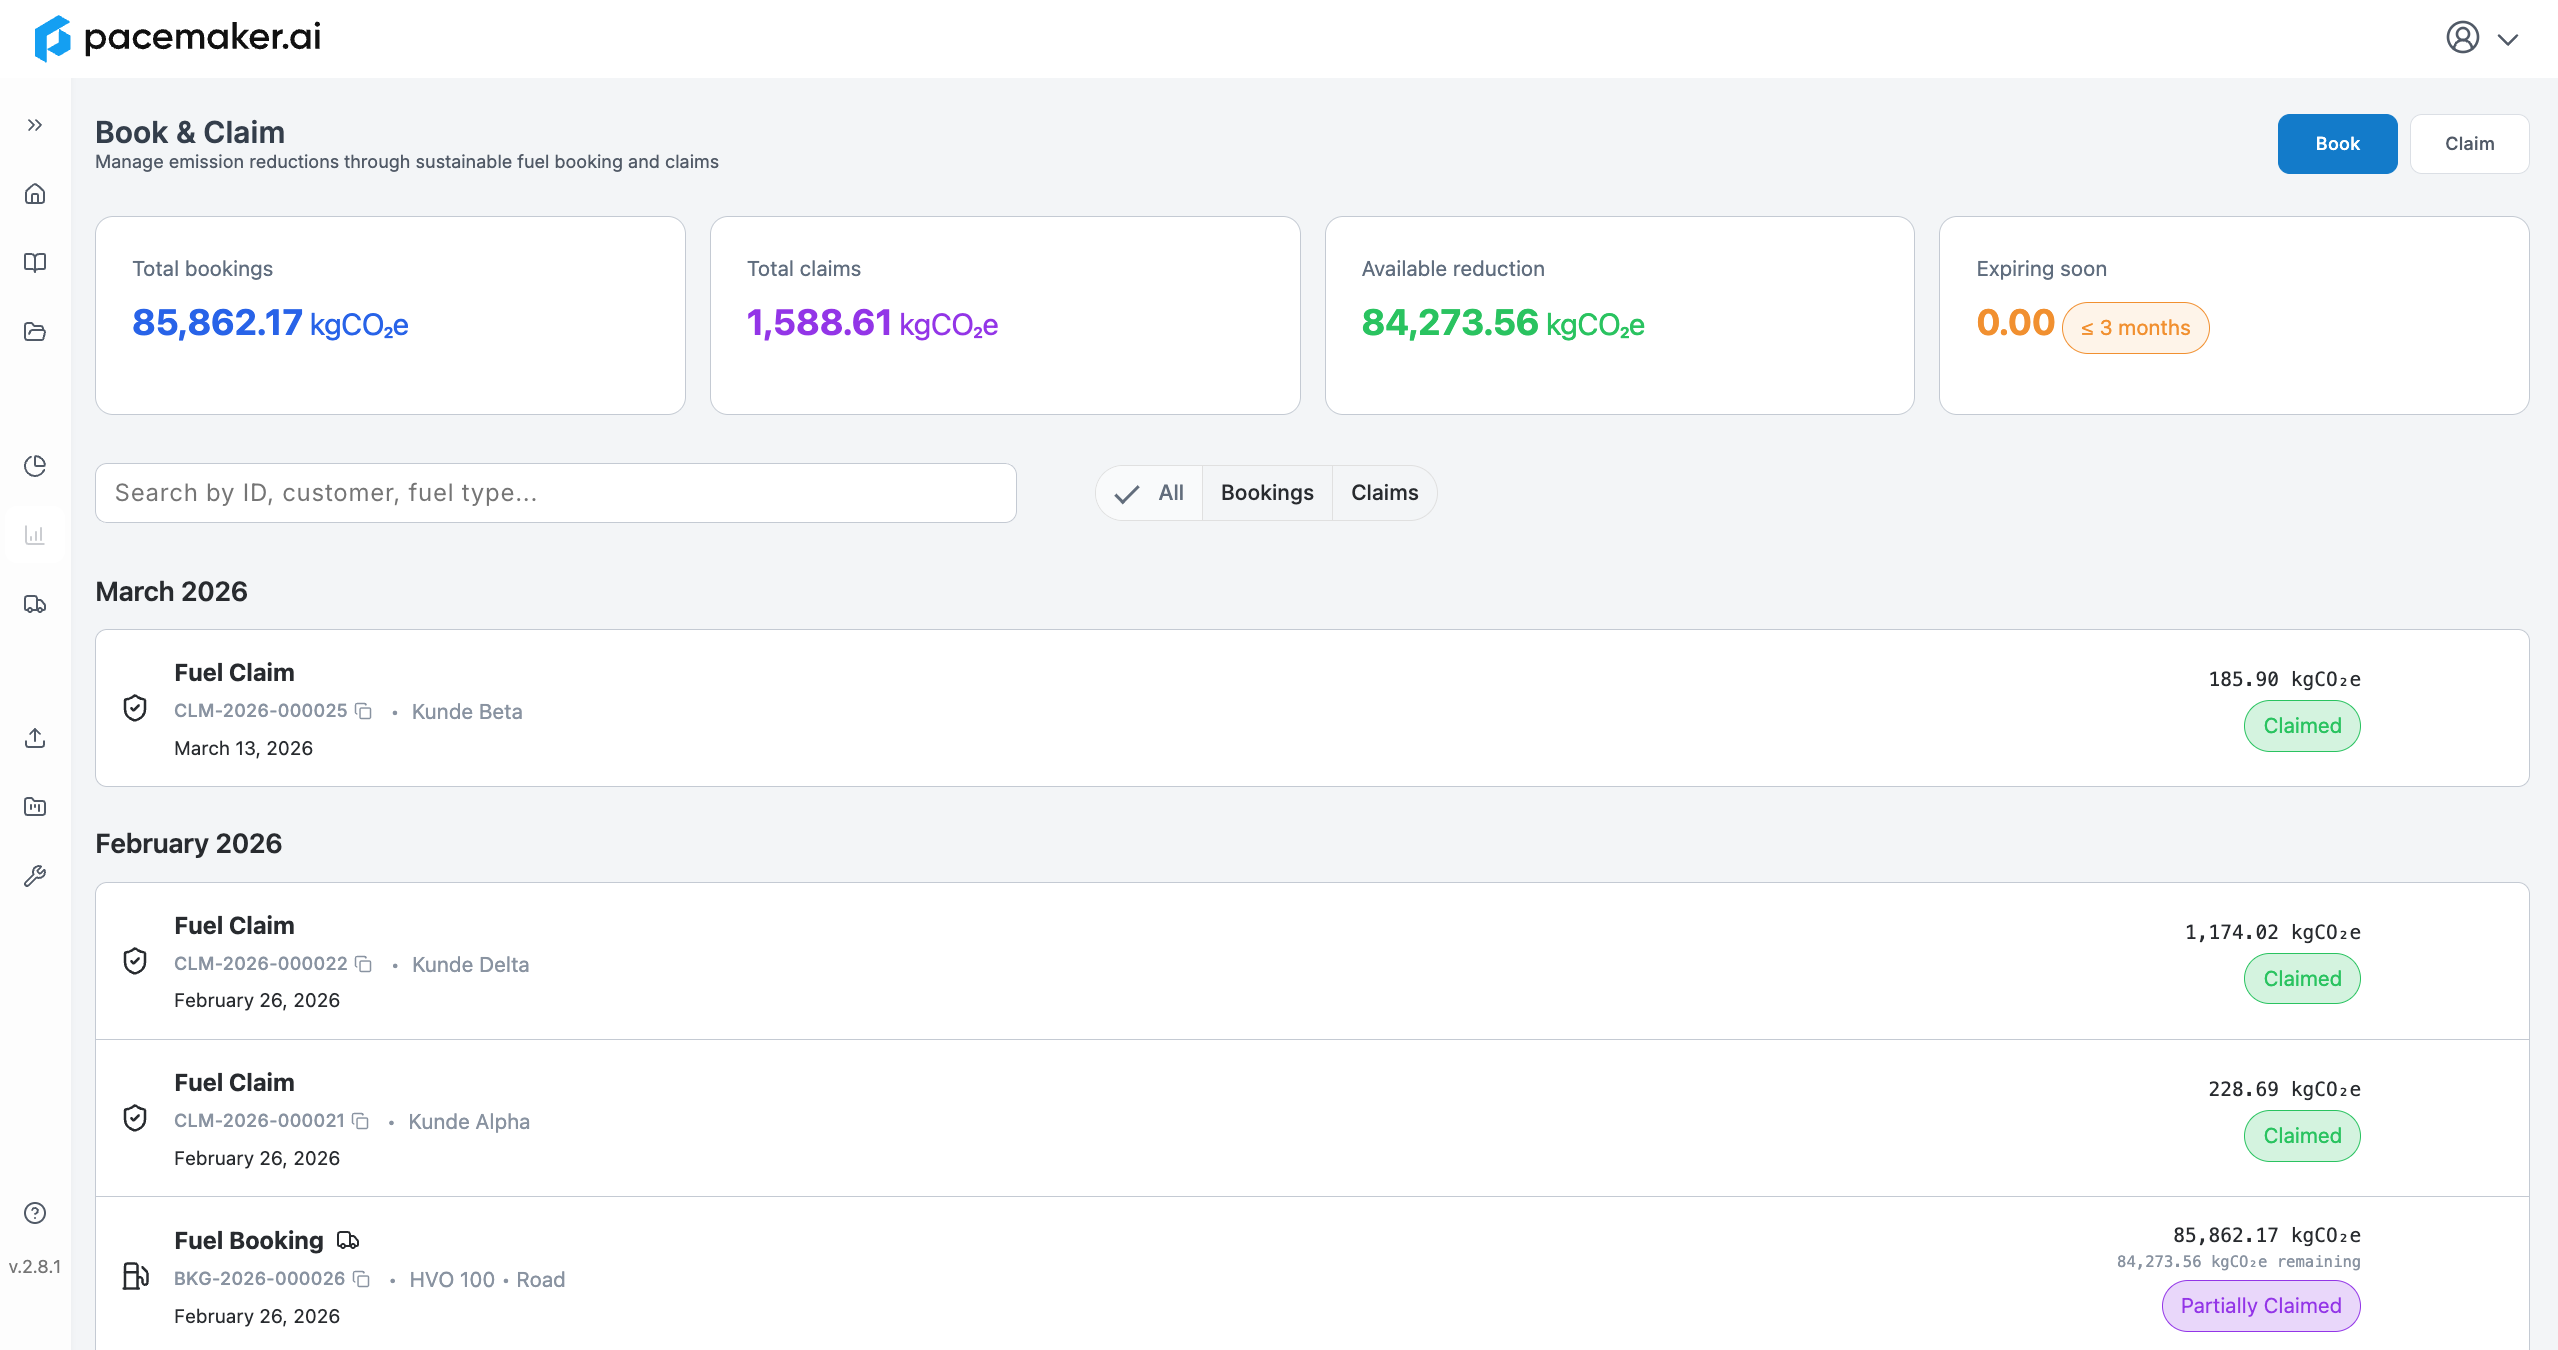Image resolution: width=2558 pixels, height=1350 pixels.
Task: Open the Fuel Booking row title
Action: click(249, 1241)
